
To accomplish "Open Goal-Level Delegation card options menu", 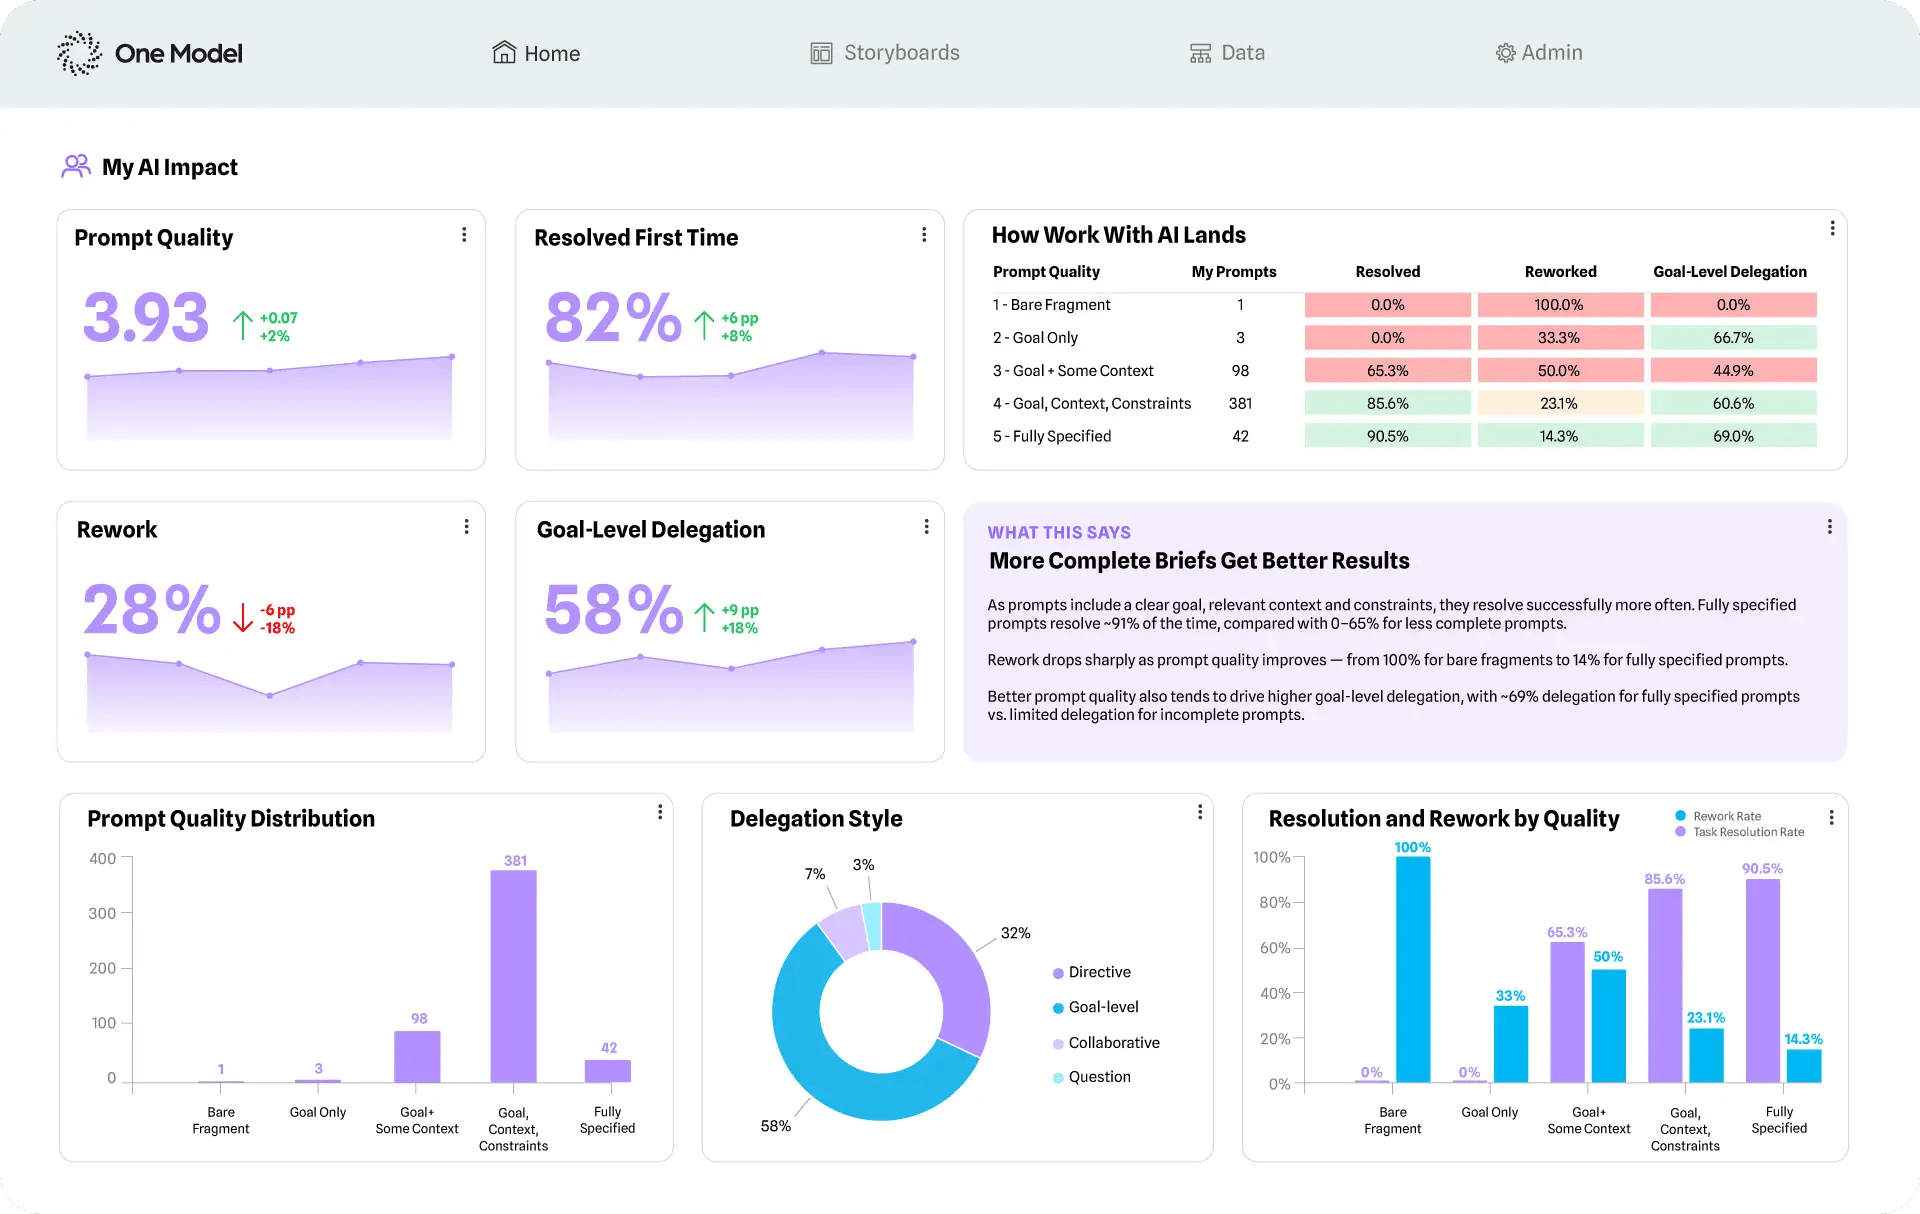I will pos(926,526).
